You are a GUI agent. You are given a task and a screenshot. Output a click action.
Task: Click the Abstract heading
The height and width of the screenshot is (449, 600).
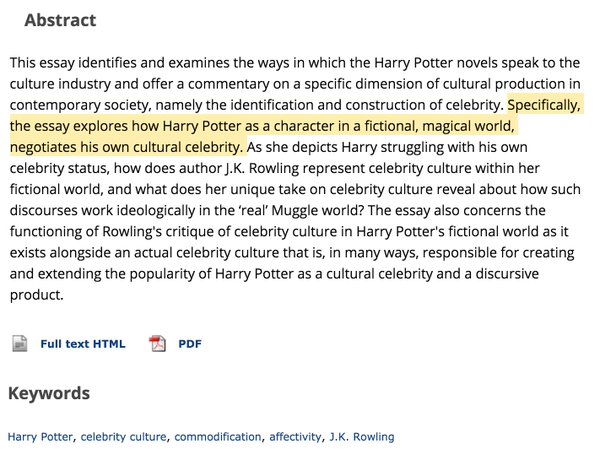[60, 20]
